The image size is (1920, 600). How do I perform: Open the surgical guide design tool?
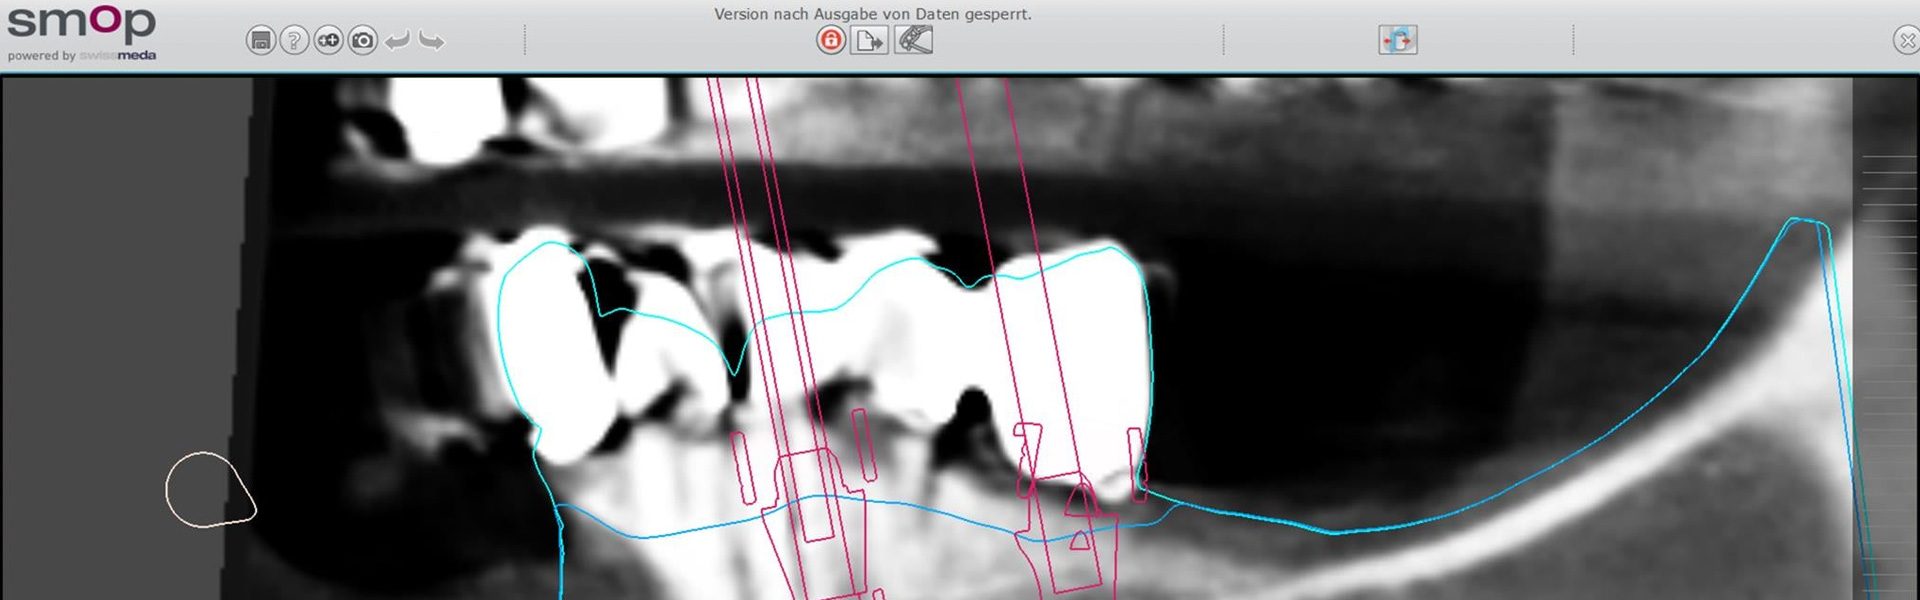click(913, 40)
